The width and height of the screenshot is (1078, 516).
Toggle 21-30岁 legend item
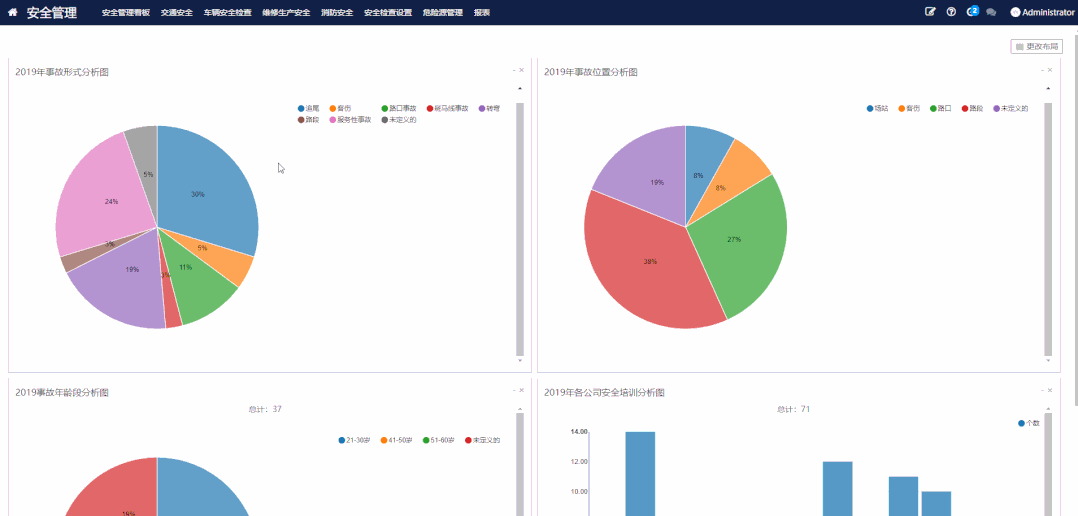(x=355, y=440)
